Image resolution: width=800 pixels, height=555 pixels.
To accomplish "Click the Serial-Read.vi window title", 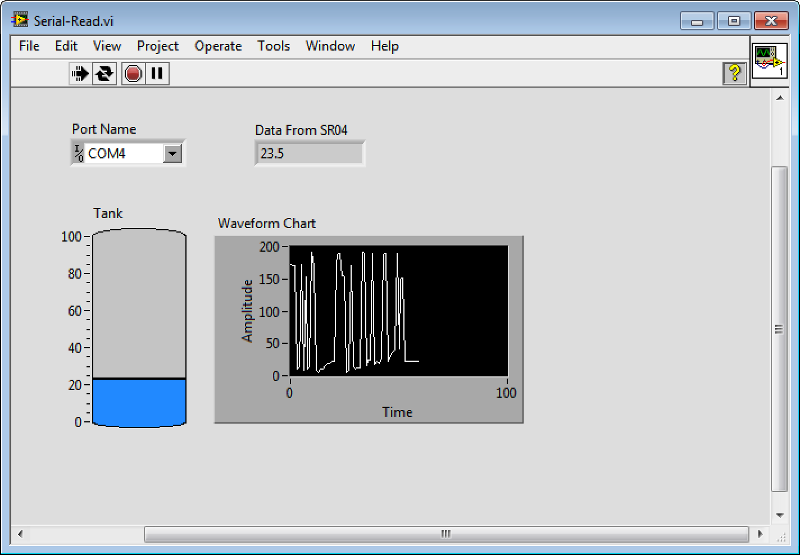I will [73, 21].
